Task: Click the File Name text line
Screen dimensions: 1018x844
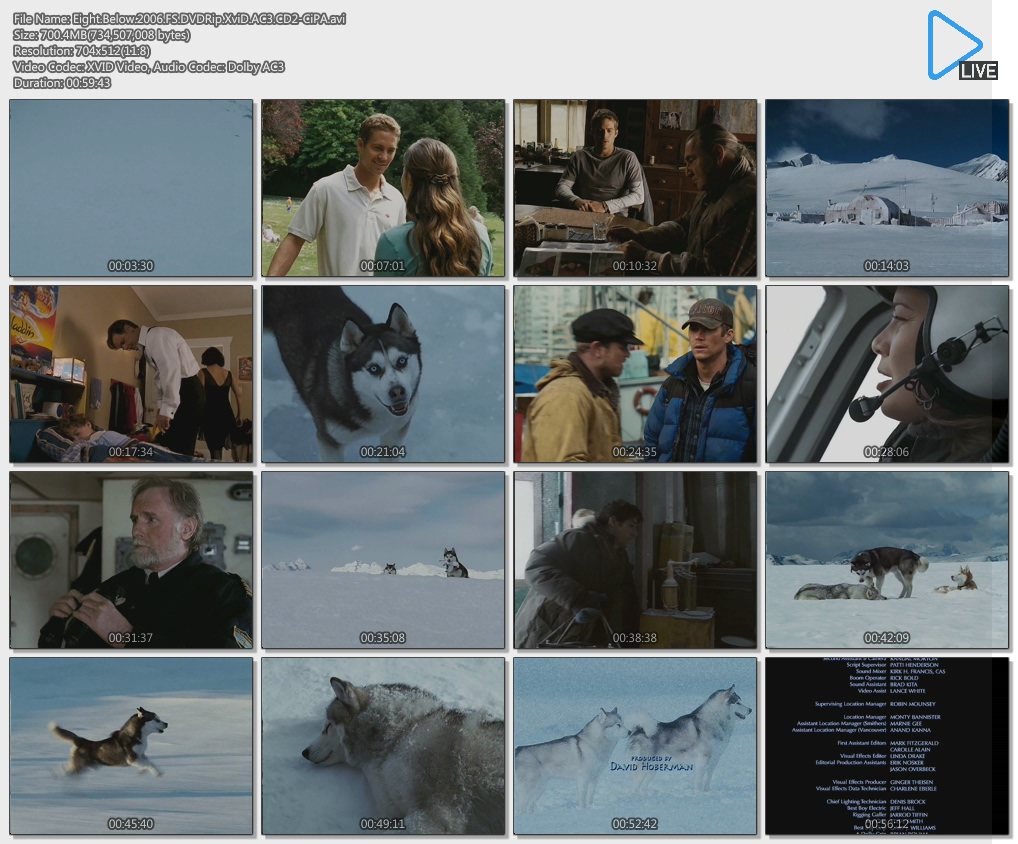Action: pyautogui.click(x=180, y=19)
